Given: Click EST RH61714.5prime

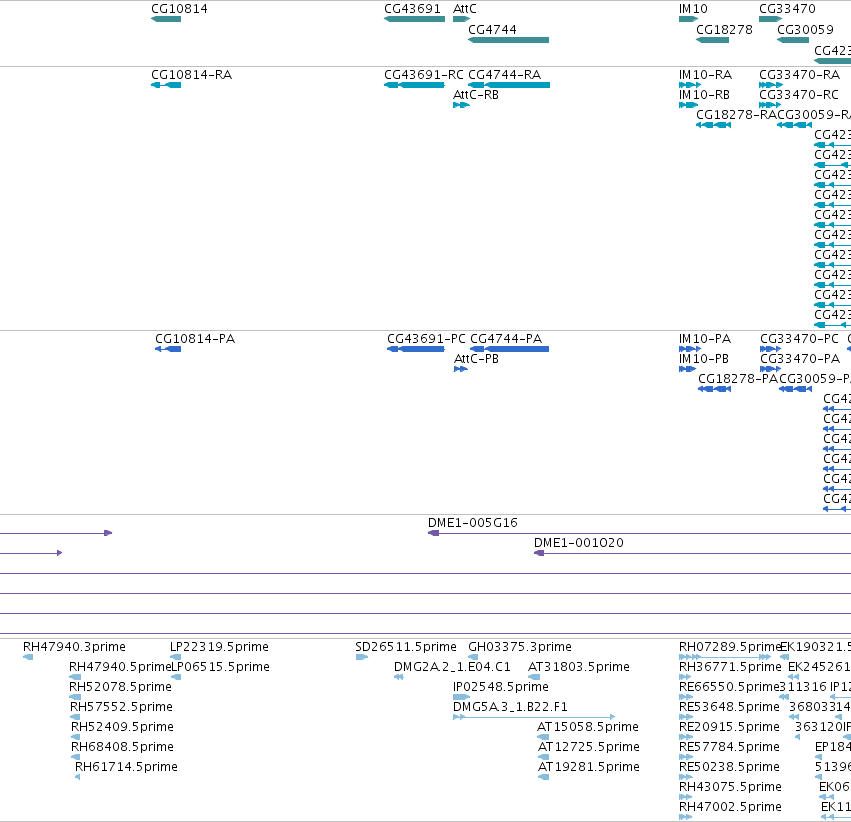Looking at the screenshot, I should (x=78, y=777).
